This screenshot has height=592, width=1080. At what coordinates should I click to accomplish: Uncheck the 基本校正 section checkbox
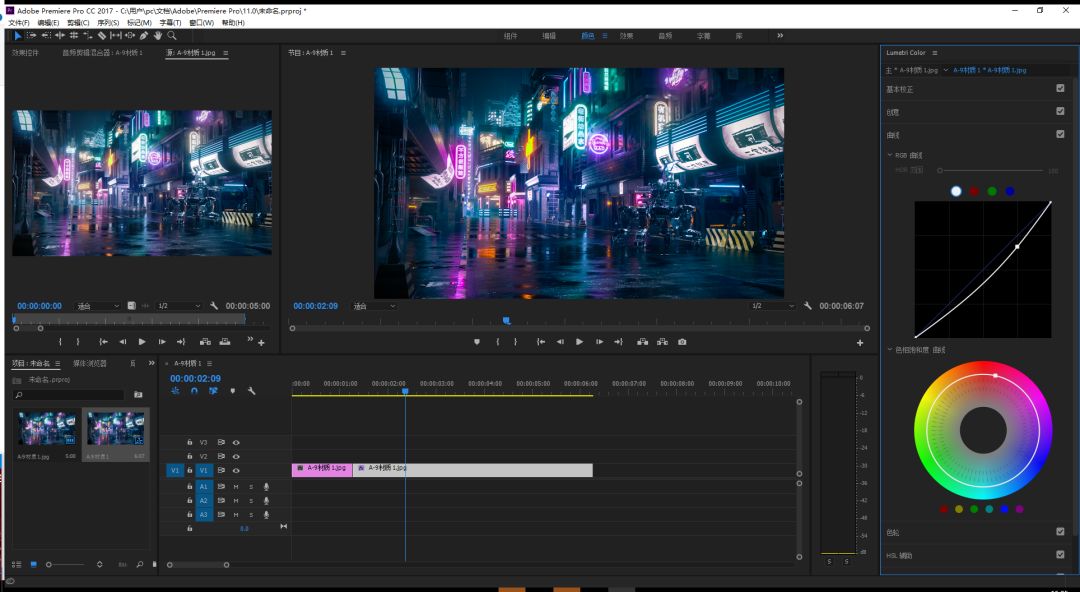(x=1060, y=88)
